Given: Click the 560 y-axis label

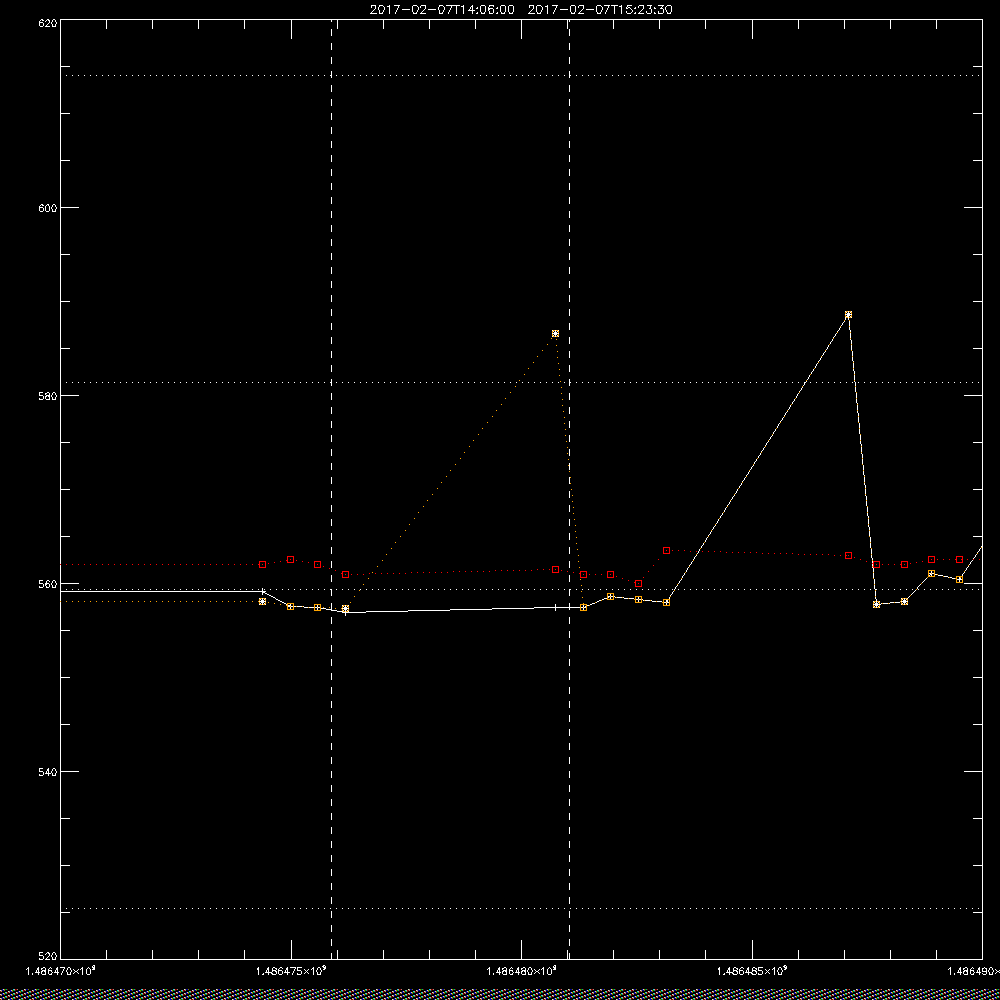Looking at the screenshot, I should (x=48, y=584).
